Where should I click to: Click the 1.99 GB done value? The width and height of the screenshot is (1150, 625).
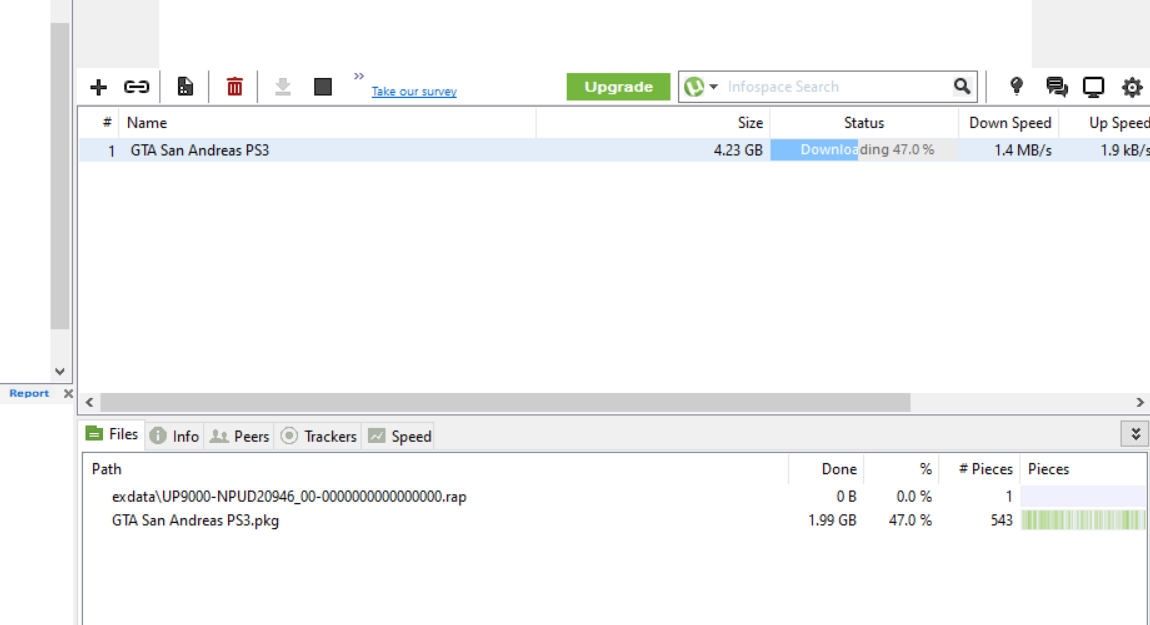(832, 520)
